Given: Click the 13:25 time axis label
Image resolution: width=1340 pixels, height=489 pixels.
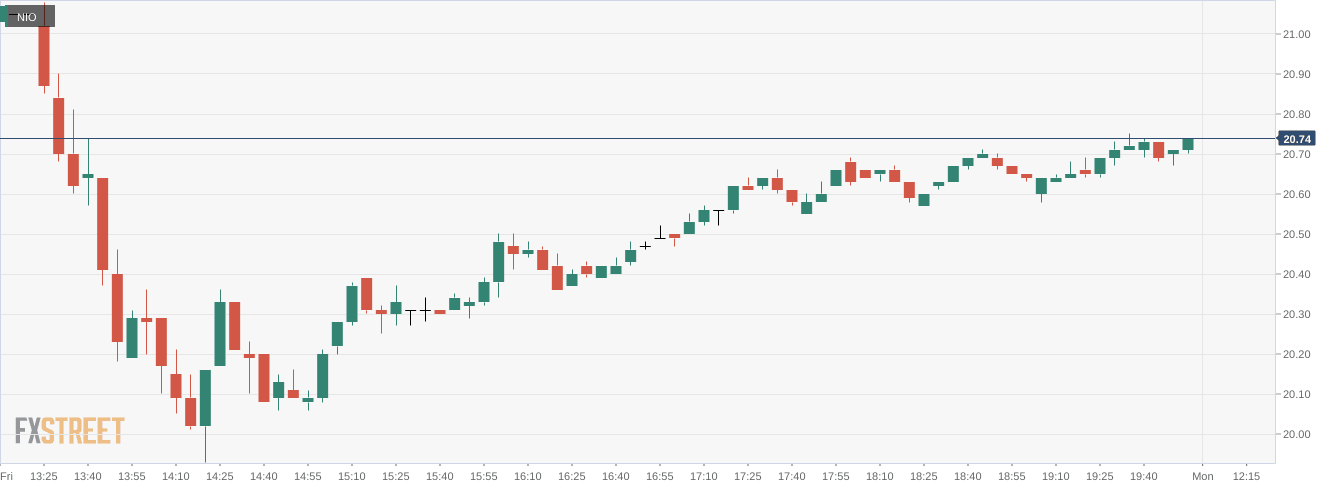Looking at the screenshot, I should pyautogui.click(x=44, y=476).
